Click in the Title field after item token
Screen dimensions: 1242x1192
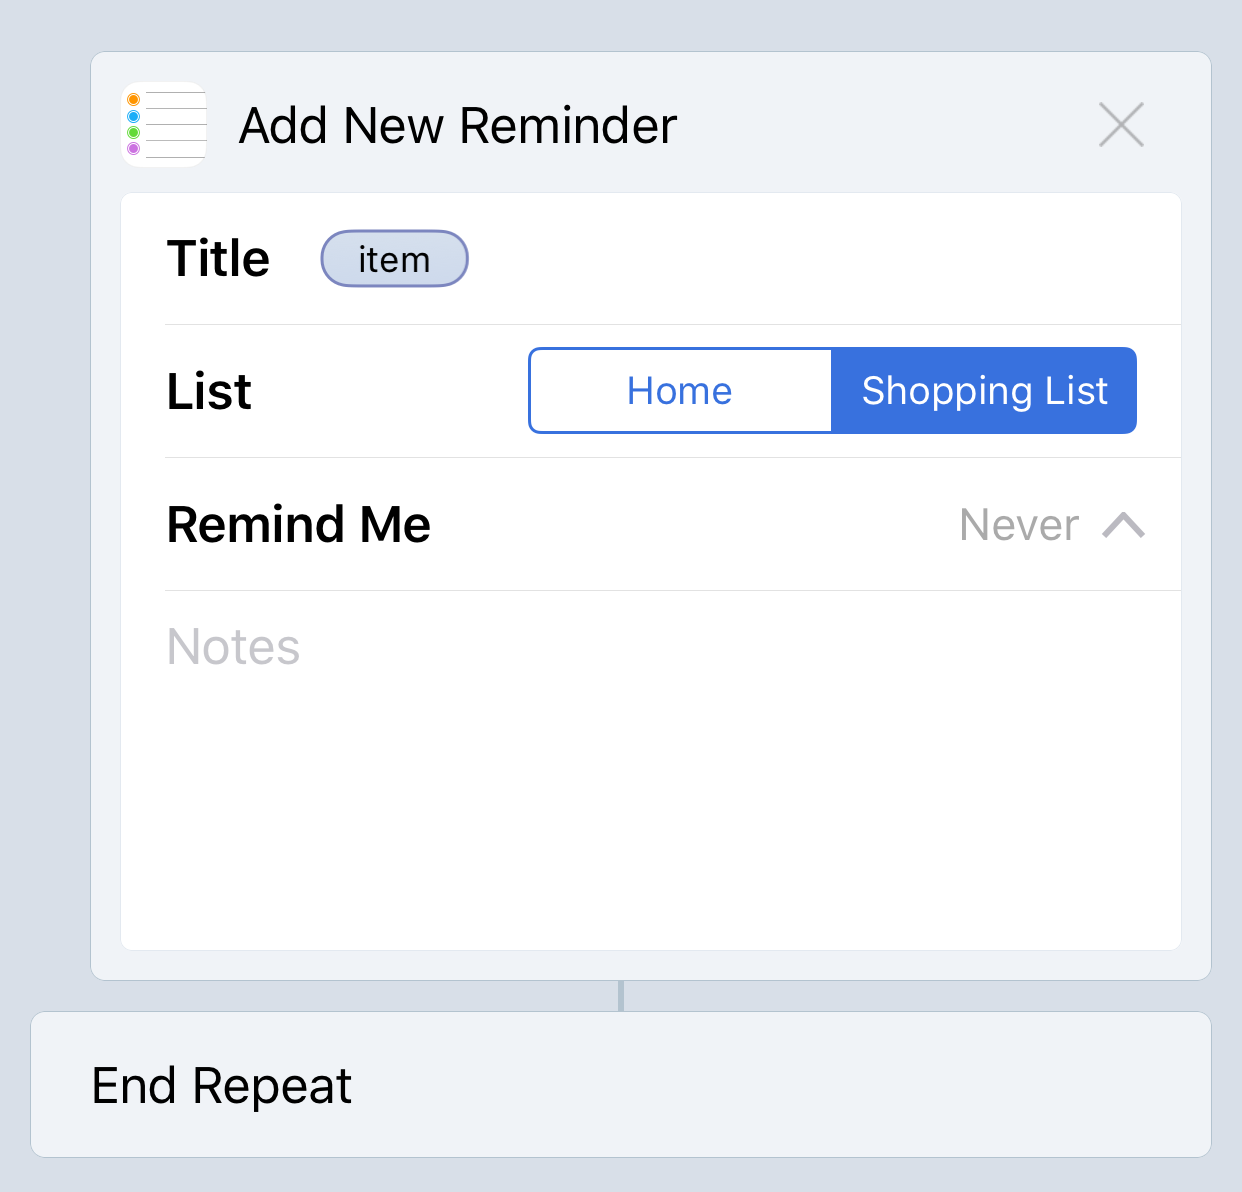[x=820, y=259]
